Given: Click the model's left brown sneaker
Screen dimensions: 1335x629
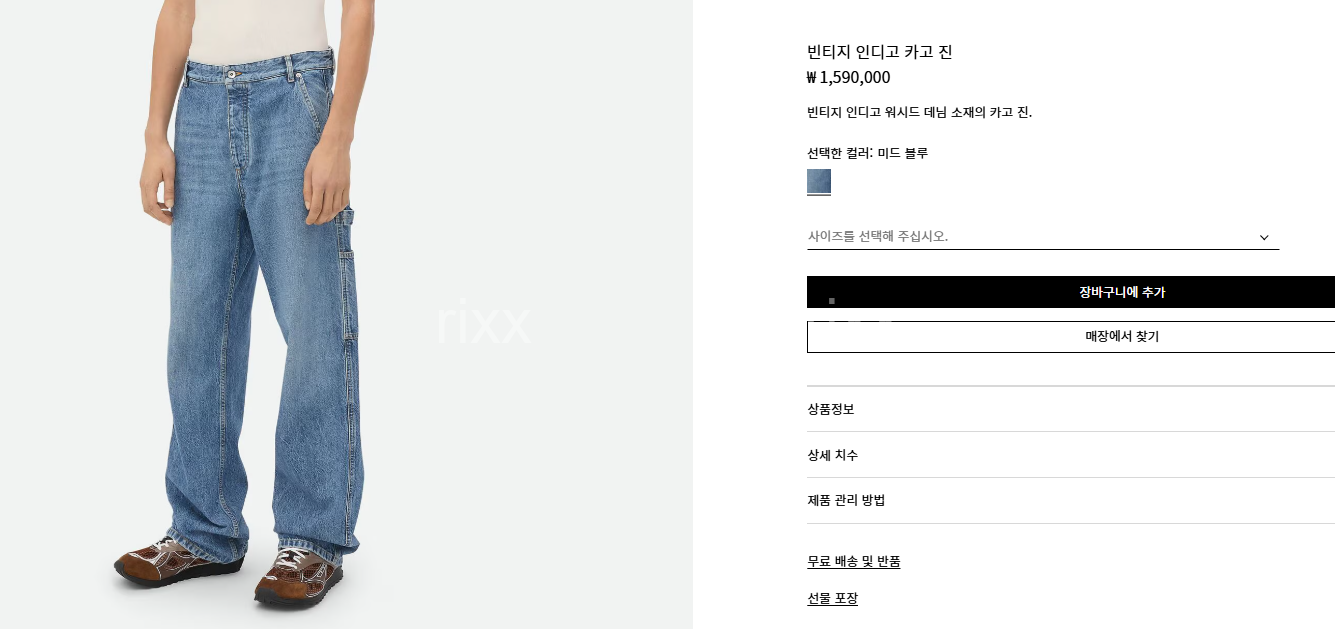Looking at the screenshot, I should (x=298, y=577).
